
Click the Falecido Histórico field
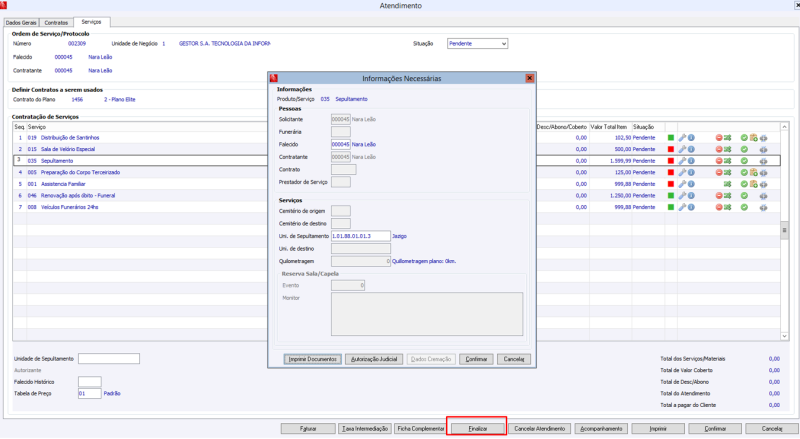coord(89,382)
